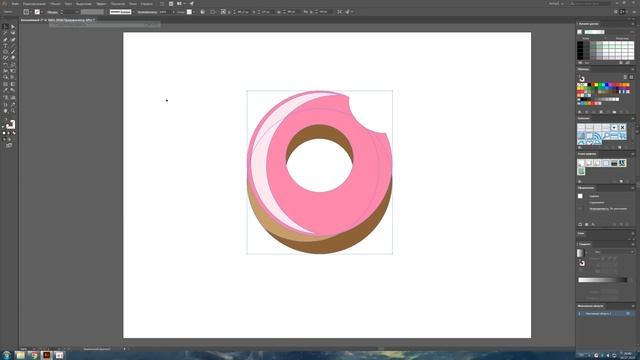The width and height of the screenshot is (640, 360).
Task: Switch Swatches panel to thumbnail view
Action: [631, 77]
